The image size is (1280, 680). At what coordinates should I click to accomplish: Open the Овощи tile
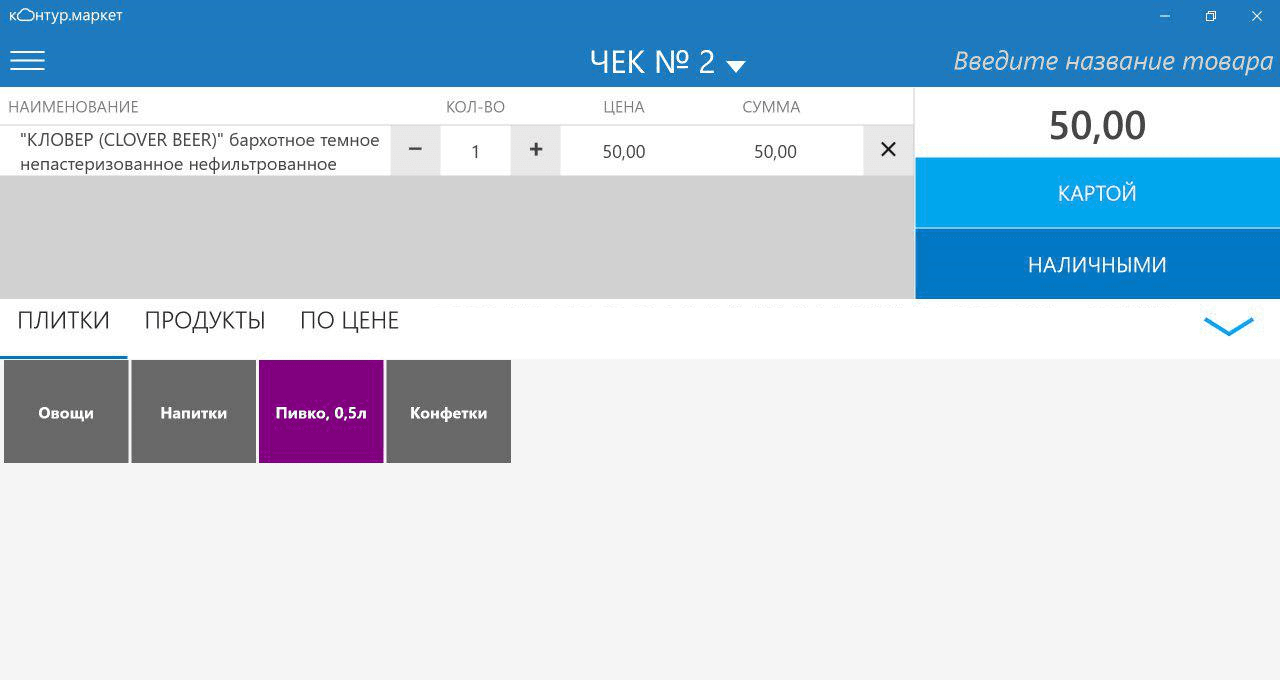(x=66, y=412)
